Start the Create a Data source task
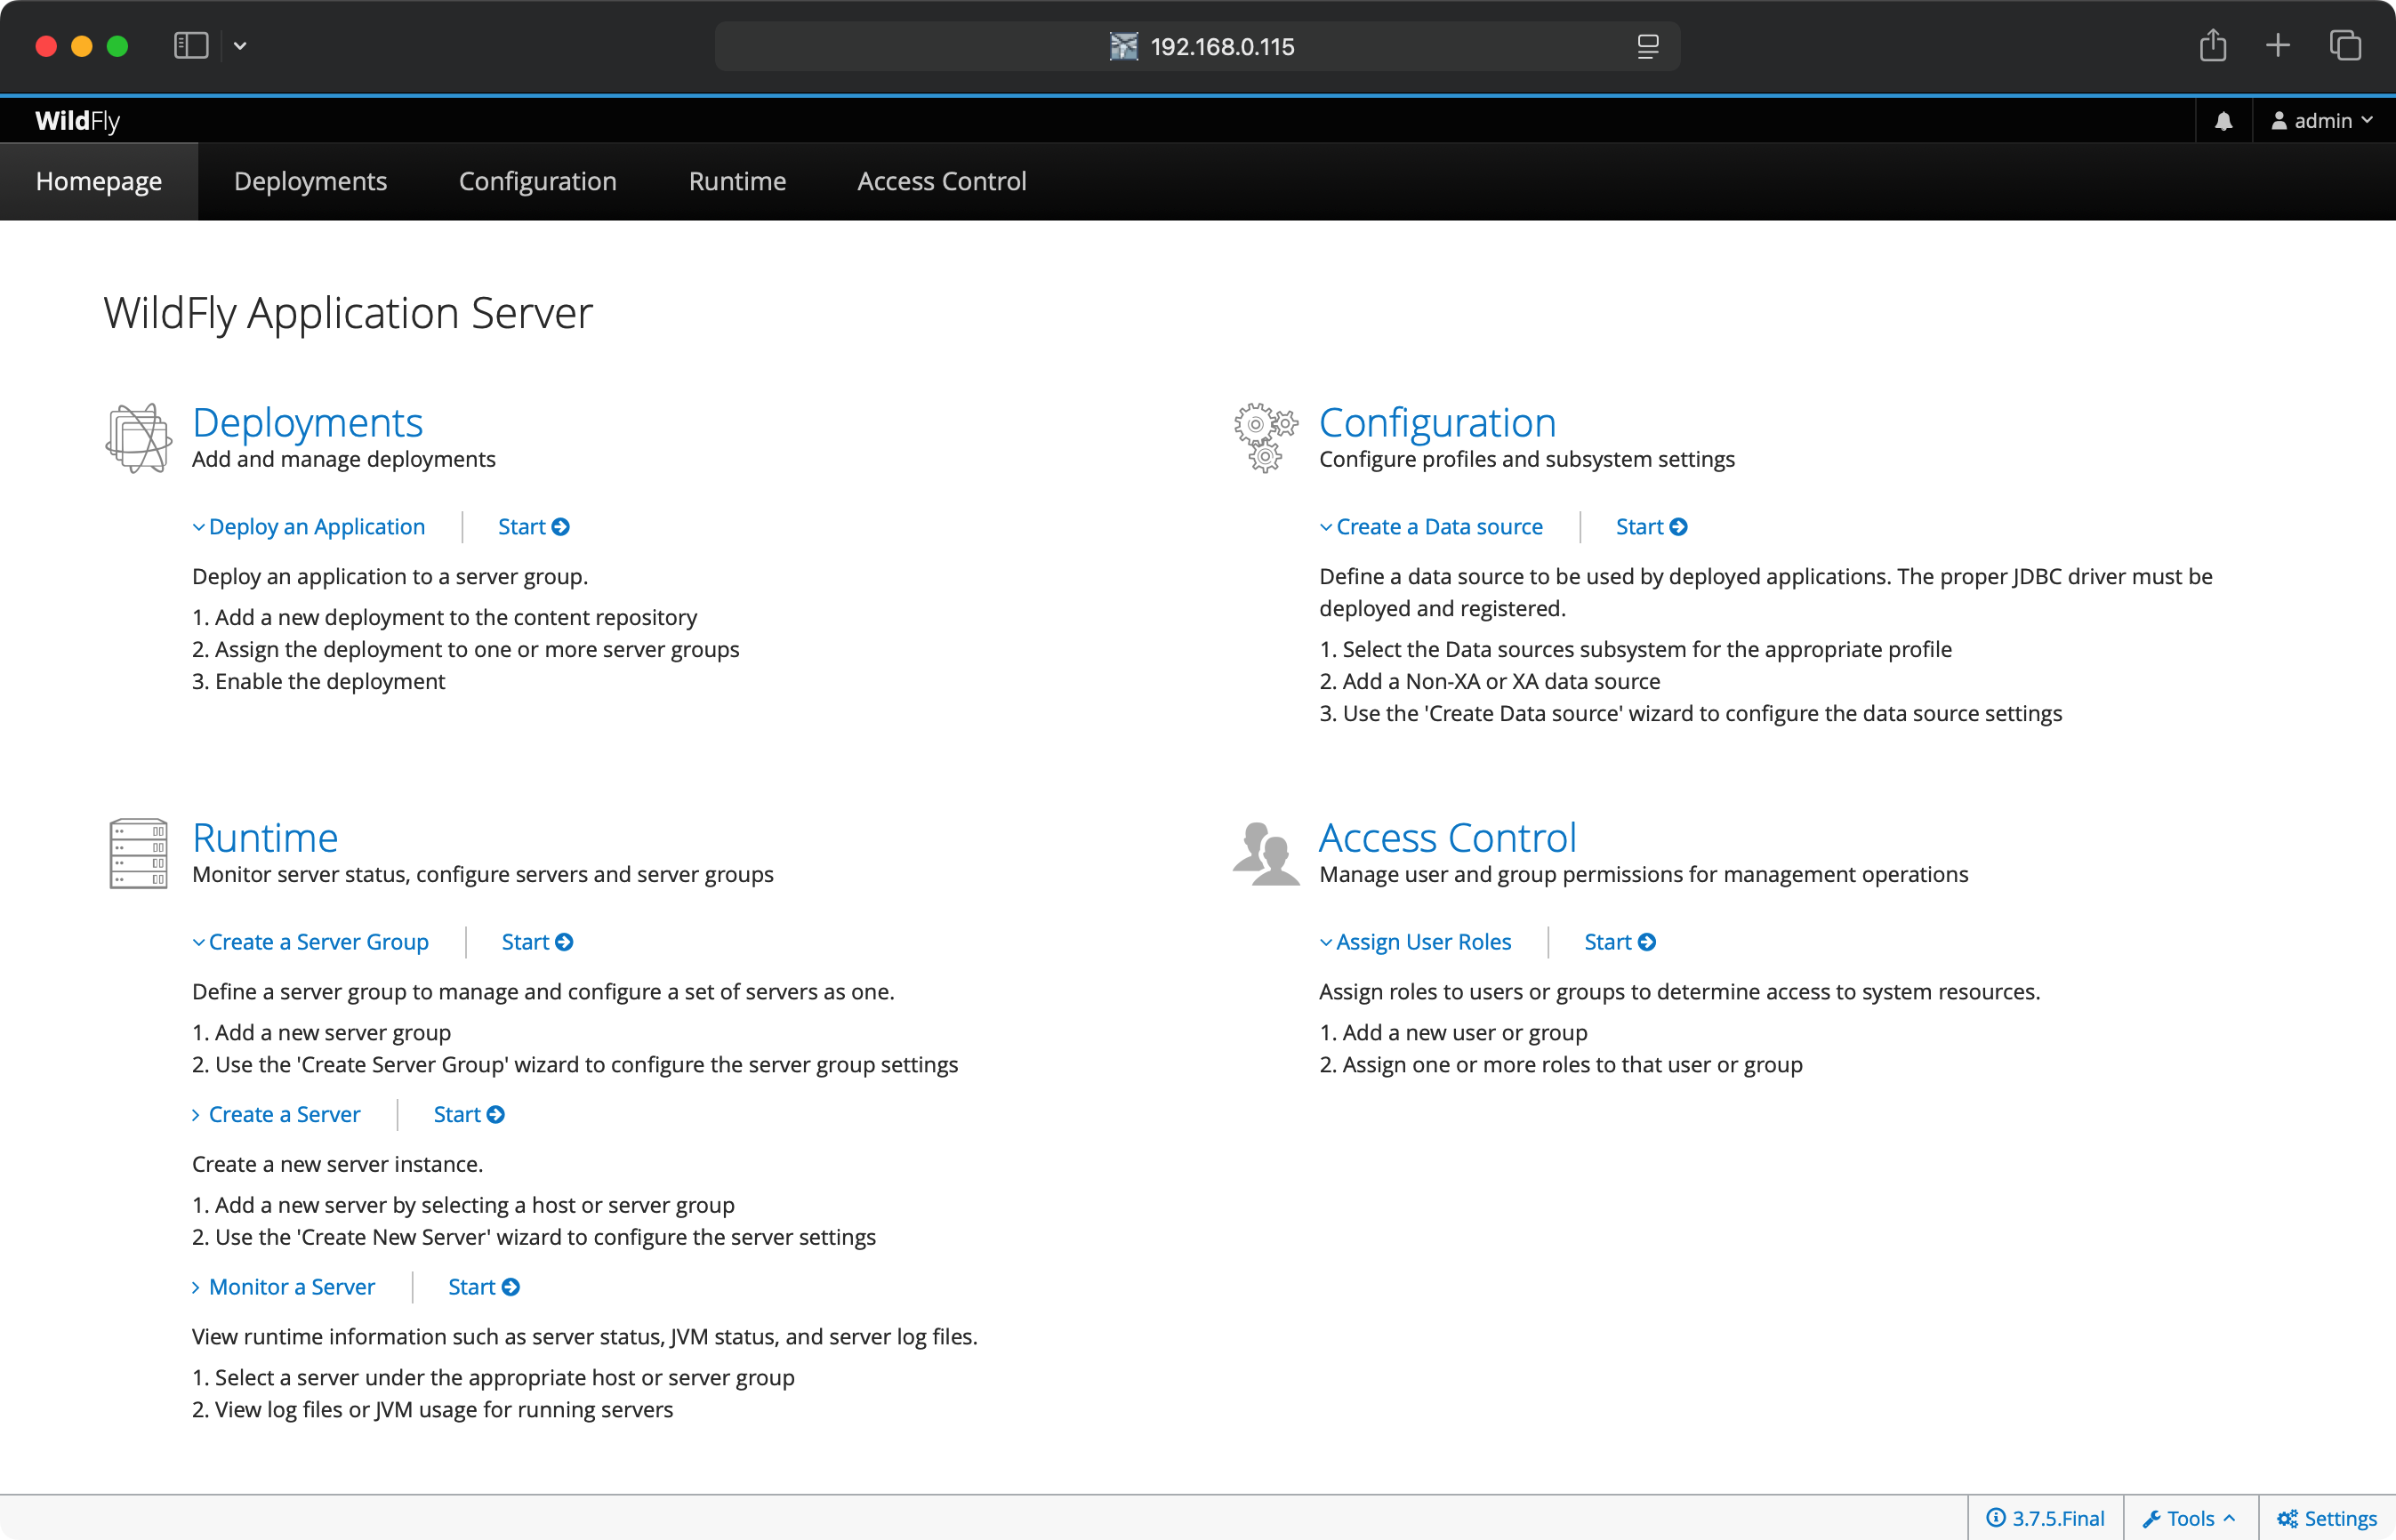Viewport: 2396px width, 1540px height. click(1652, 527)
